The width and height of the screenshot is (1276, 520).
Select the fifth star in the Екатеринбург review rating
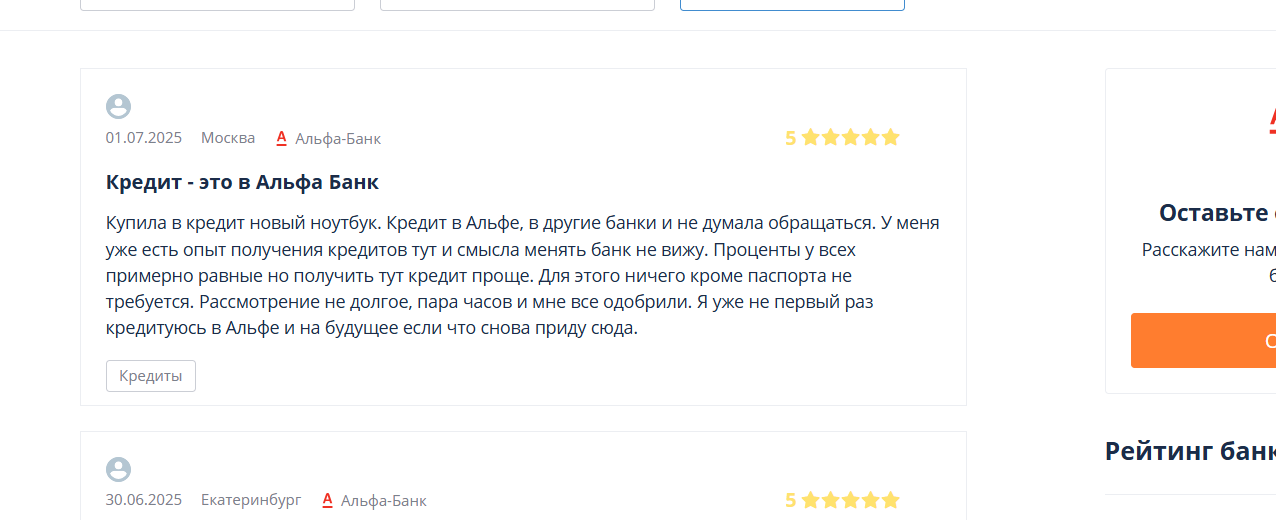point(890,500)
